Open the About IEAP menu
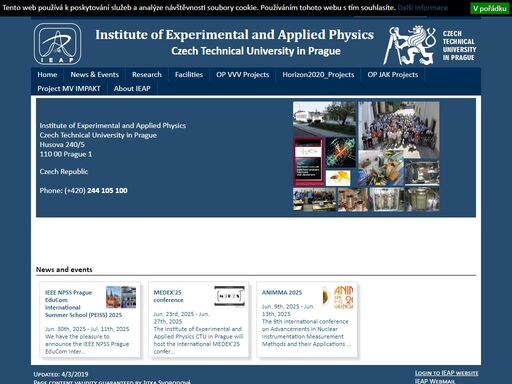This screenshot has width=512, height=384. tap(132, 89)
